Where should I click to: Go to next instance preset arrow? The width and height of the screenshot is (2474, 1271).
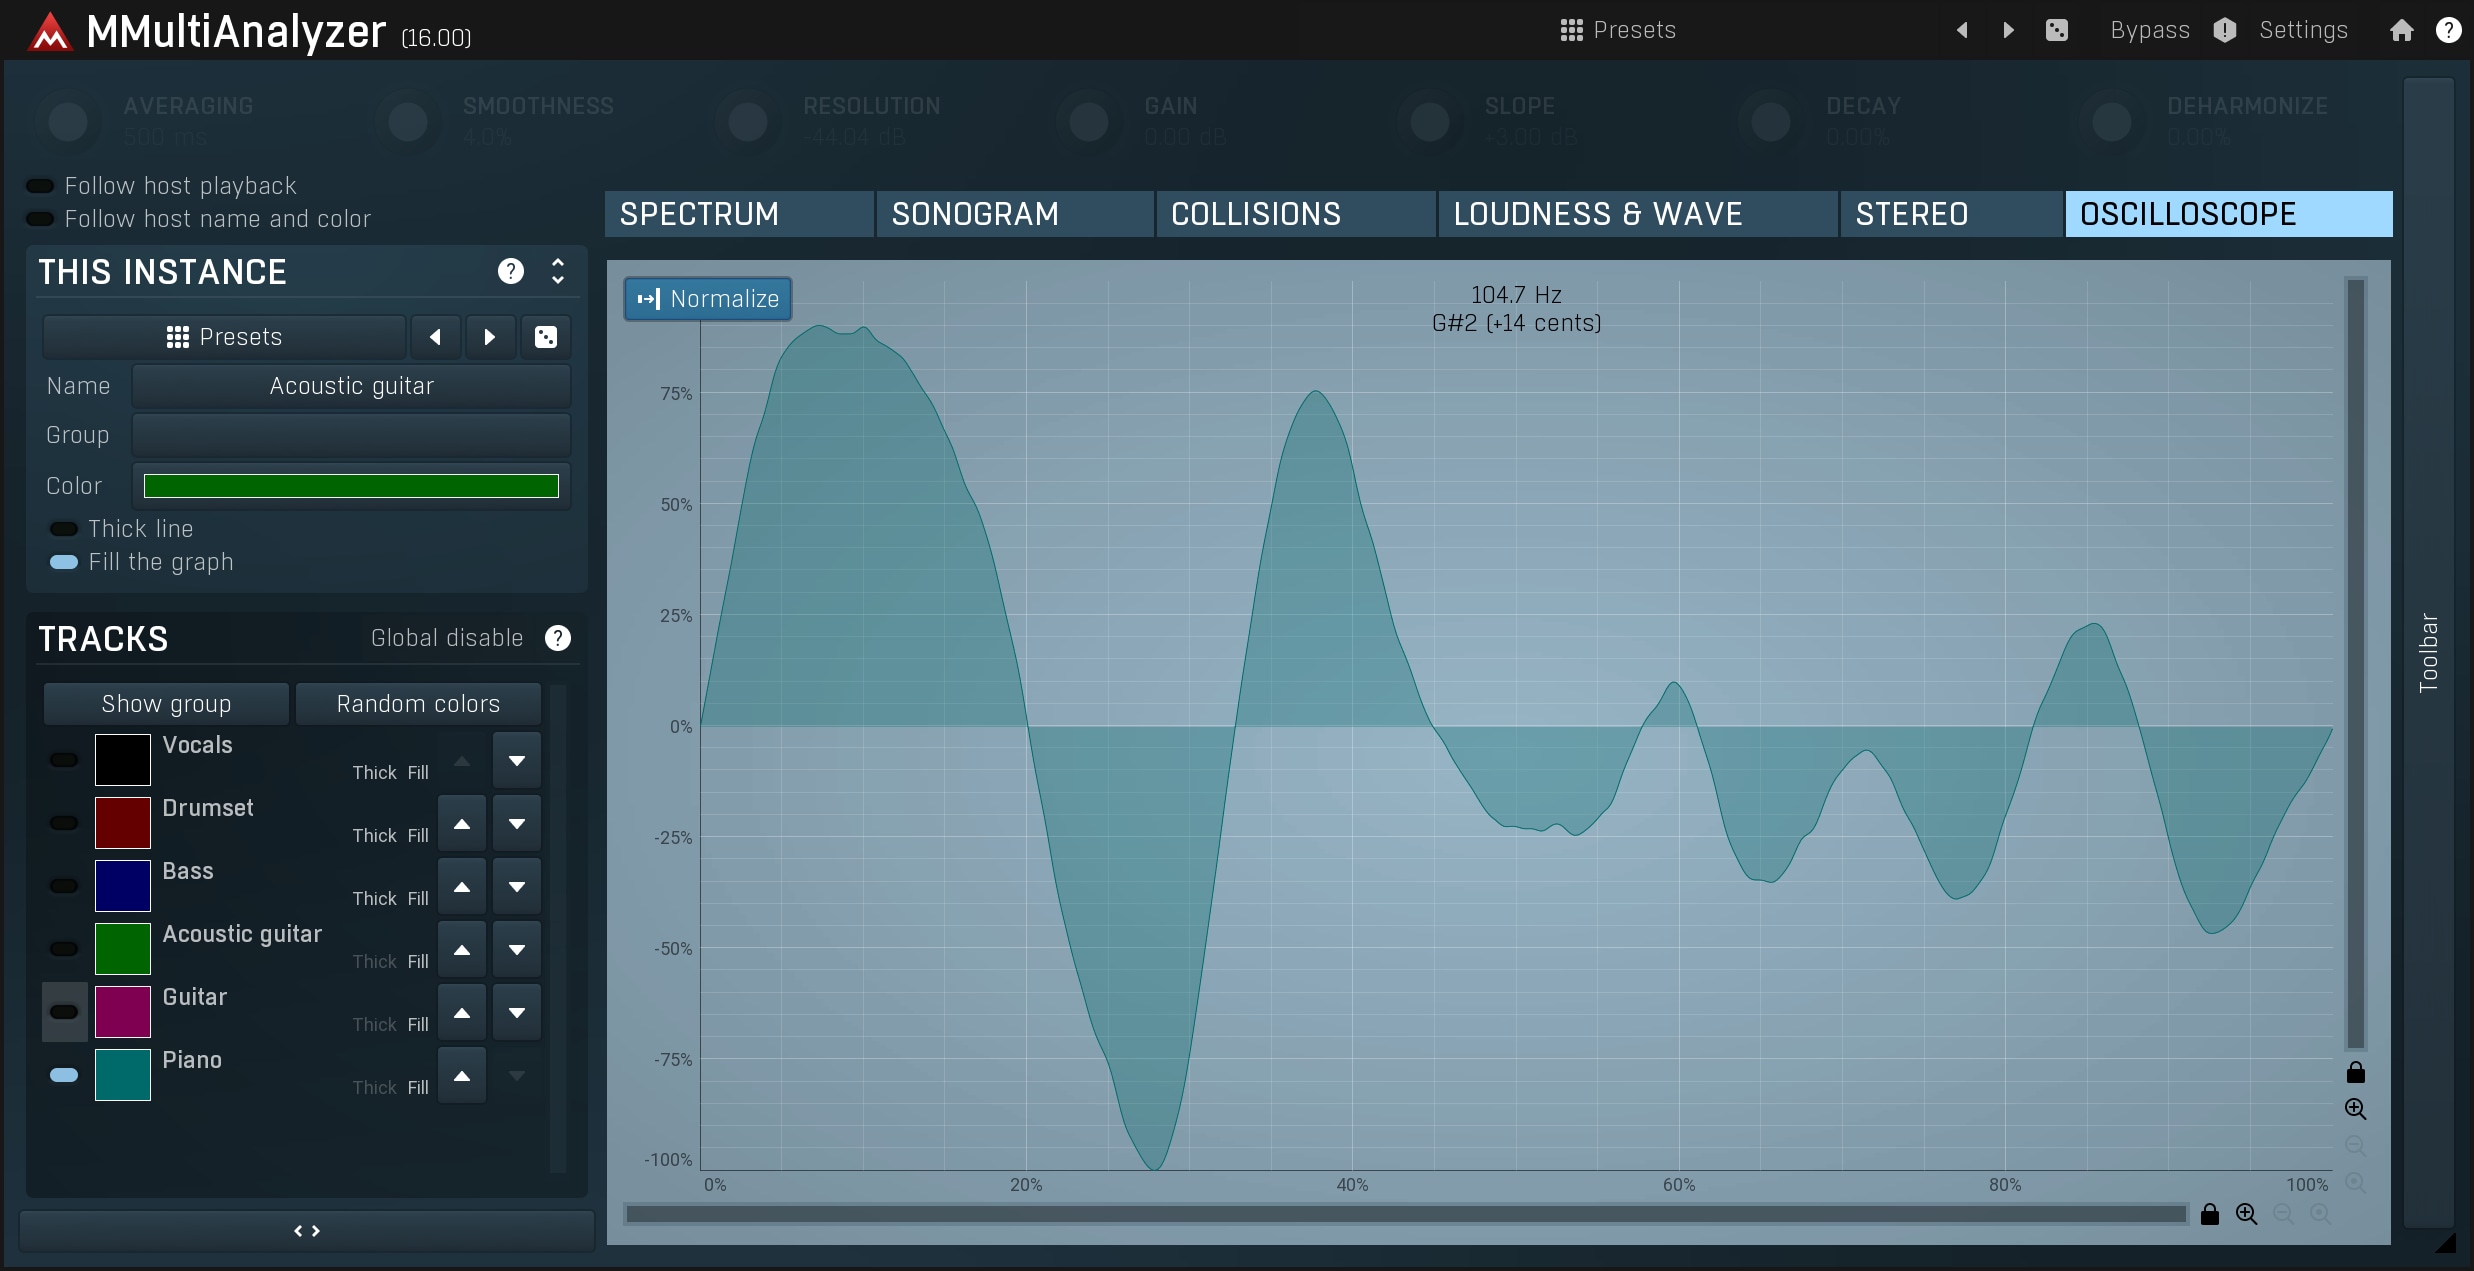tap(490, 337)
